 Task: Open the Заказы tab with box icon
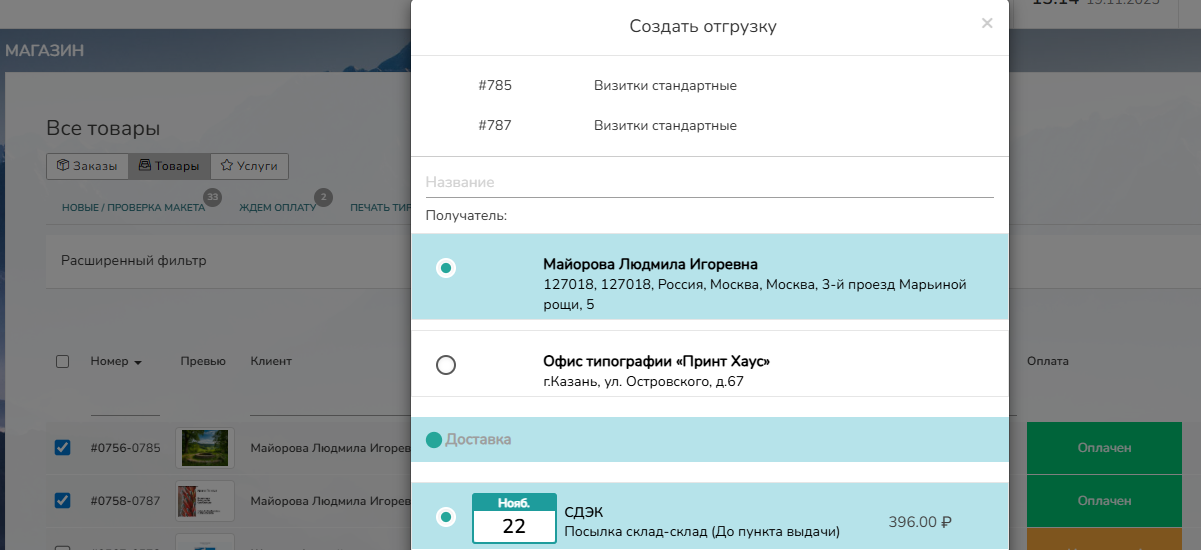click(x=87, y=166)
